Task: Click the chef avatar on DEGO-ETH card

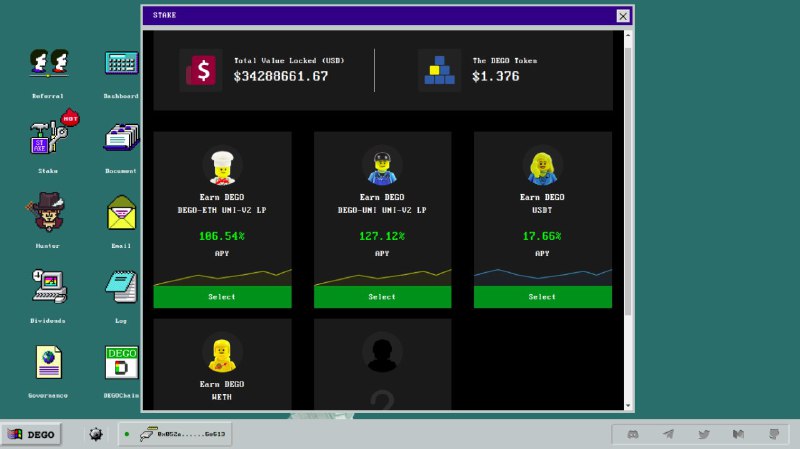Action: tap(222, 166)
